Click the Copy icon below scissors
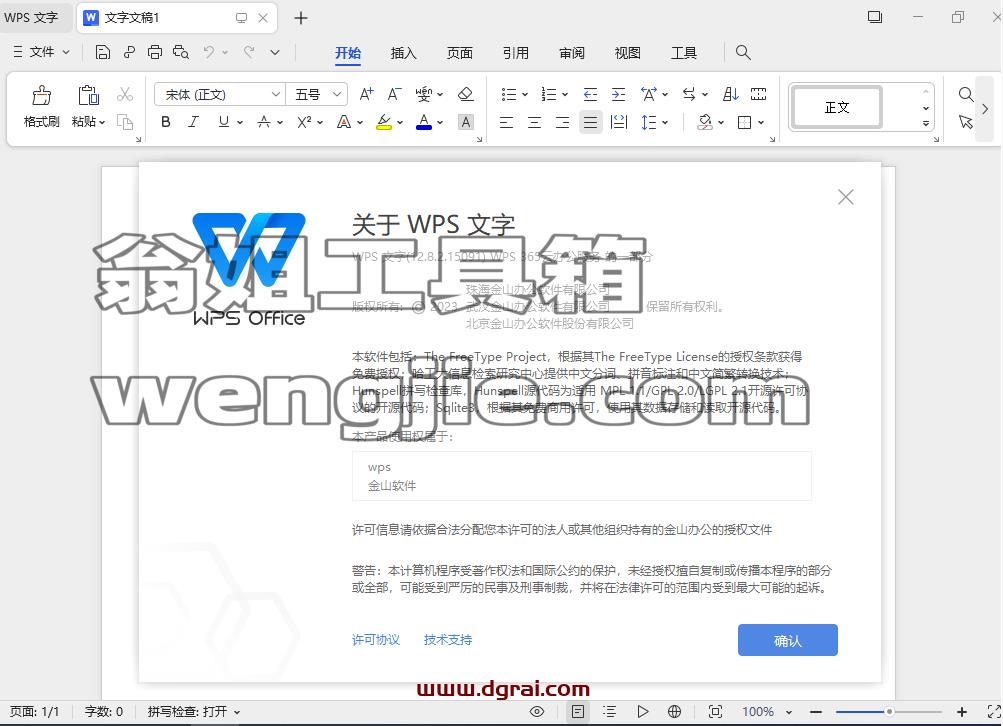1003x726 pixels. [x=125, y=122]
